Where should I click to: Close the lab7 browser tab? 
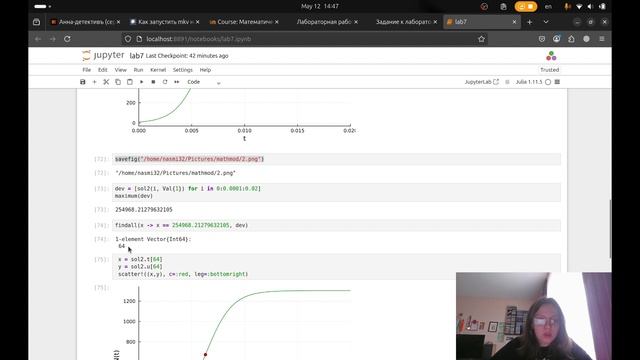tap(514, 22)
